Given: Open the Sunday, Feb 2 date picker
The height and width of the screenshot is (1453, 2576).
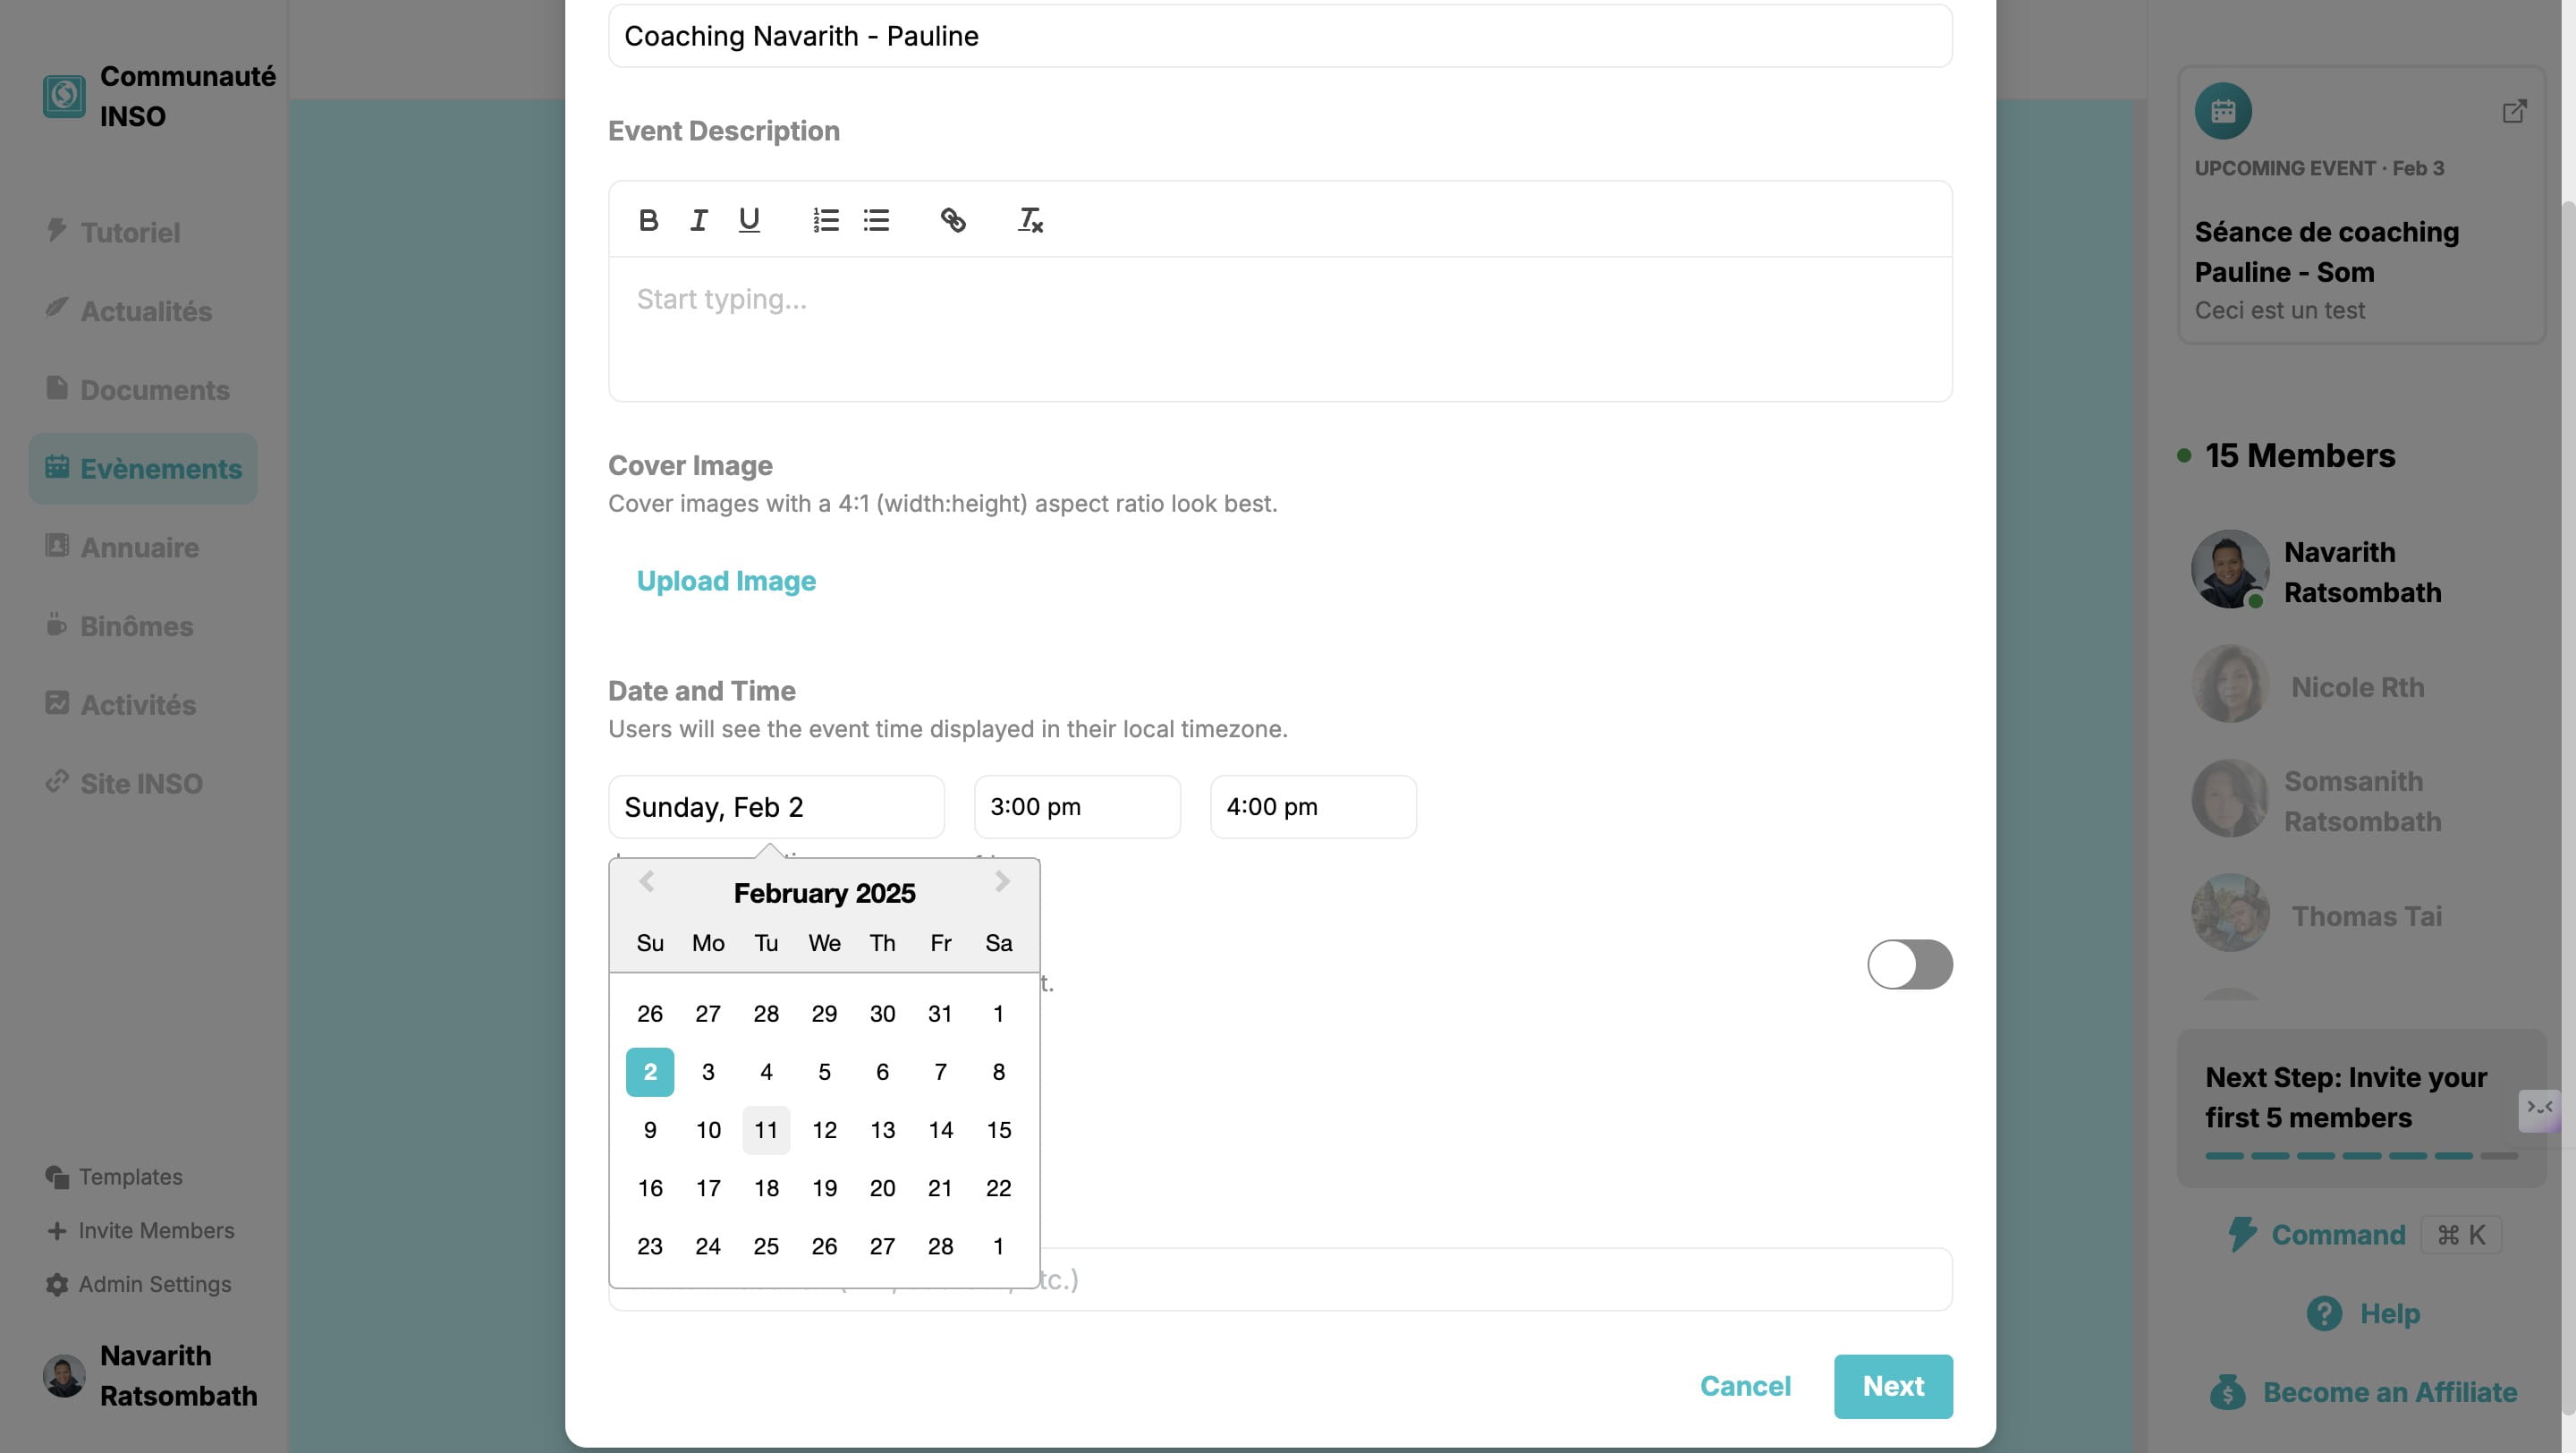Looking at the screenshot, I should point(776,807).
